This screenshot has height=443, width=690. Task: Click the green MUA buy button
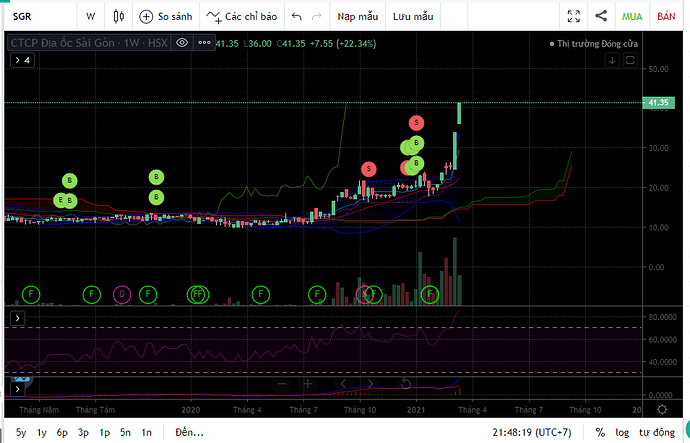[632, 17]
